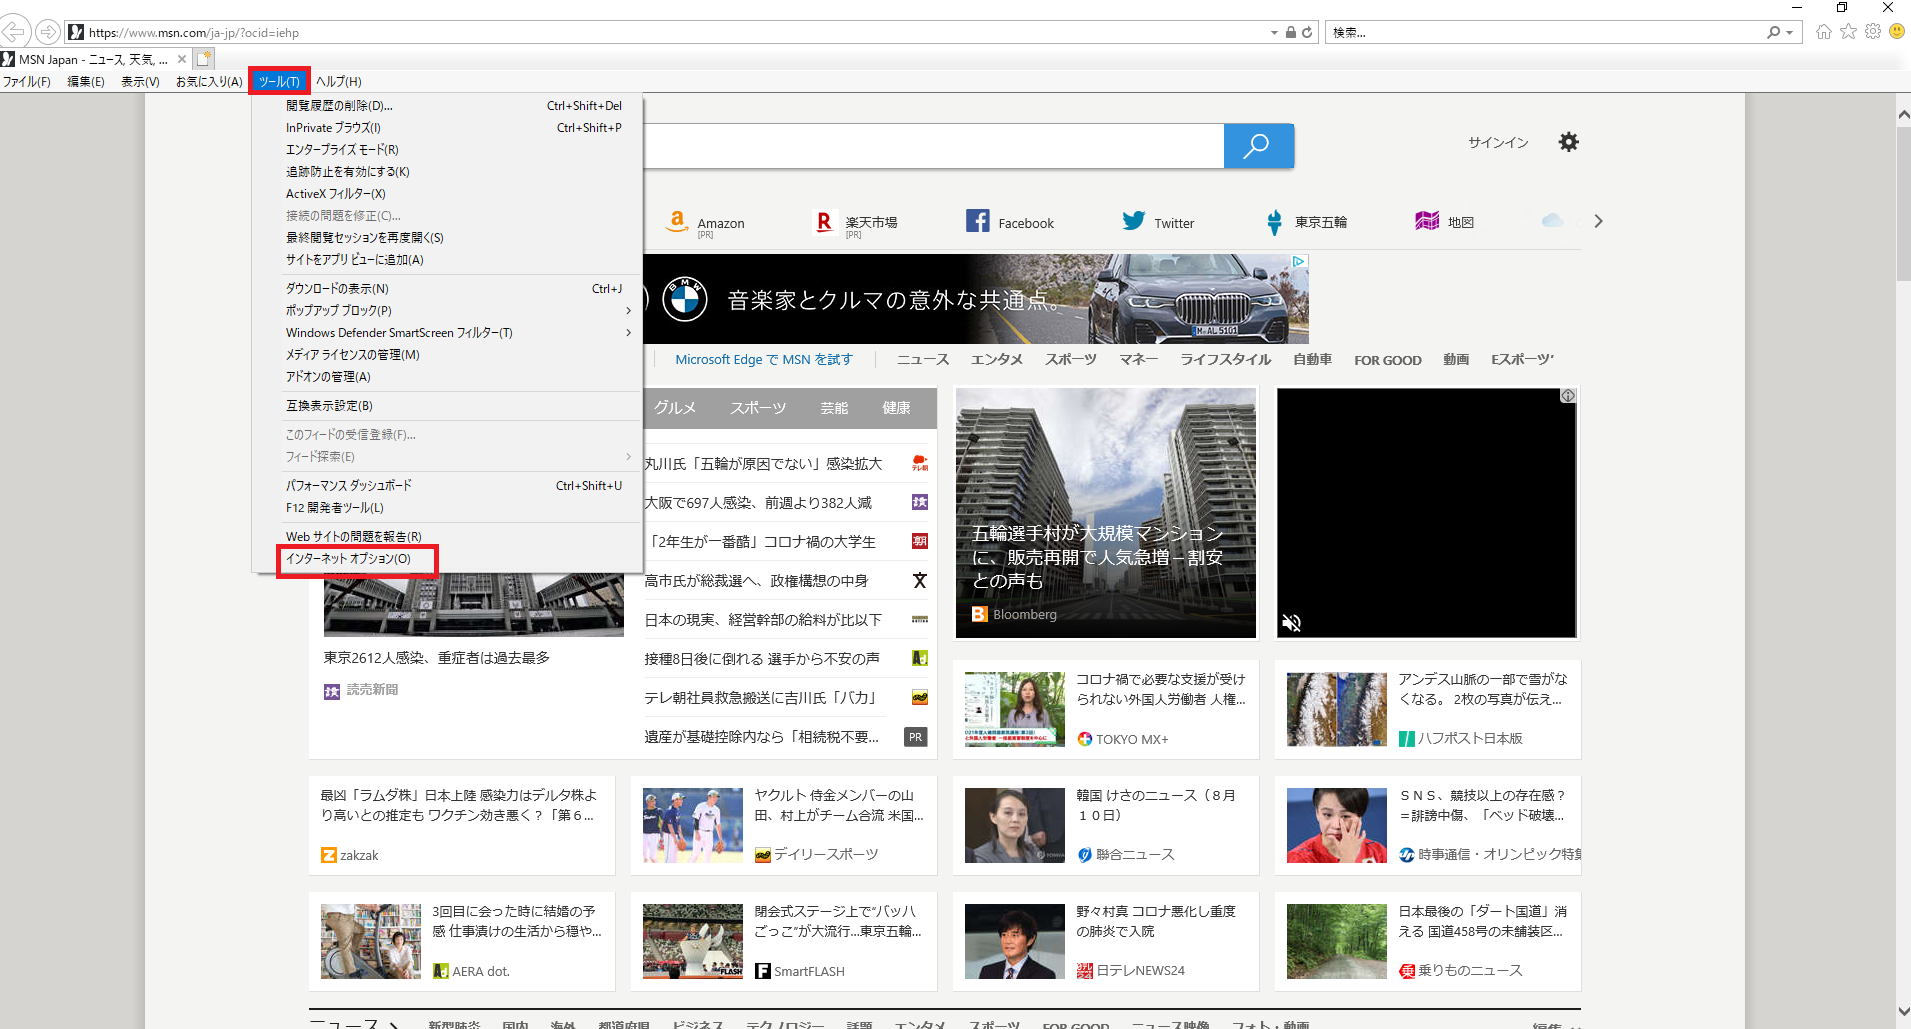1911x1029 pixels.
Task: Click the blue search magnifier button
Action: (1257, 146)
